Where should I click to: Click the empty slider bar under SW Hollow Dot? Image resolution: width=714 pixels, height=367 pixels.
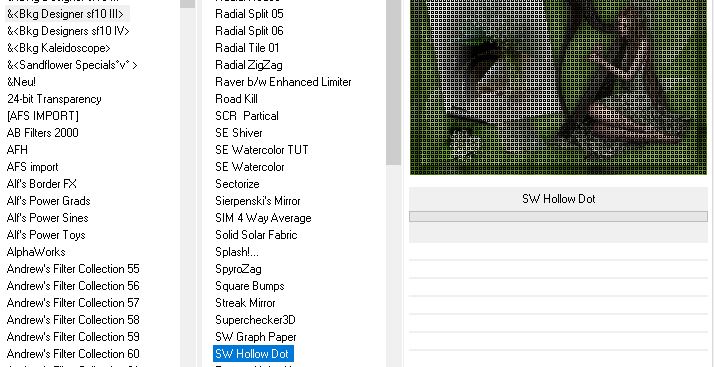click(x=558, y=216)
